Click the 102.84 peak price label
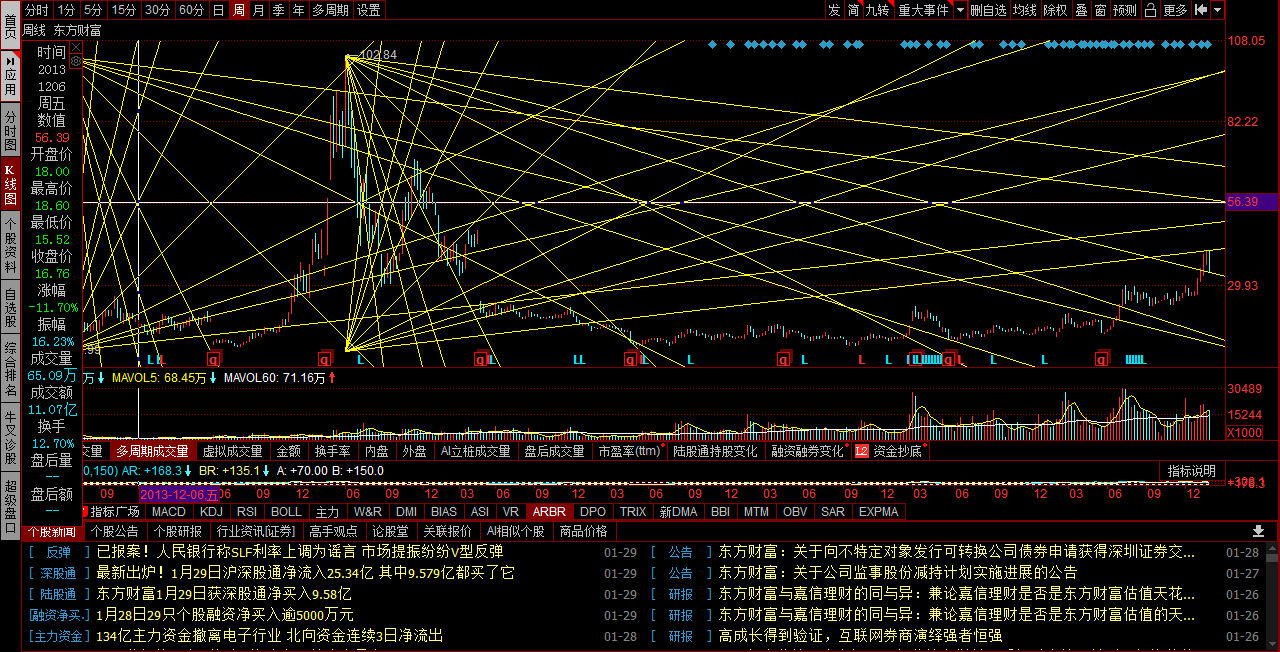Screen dimensions: 1280x652 click(x=378, y=54)
